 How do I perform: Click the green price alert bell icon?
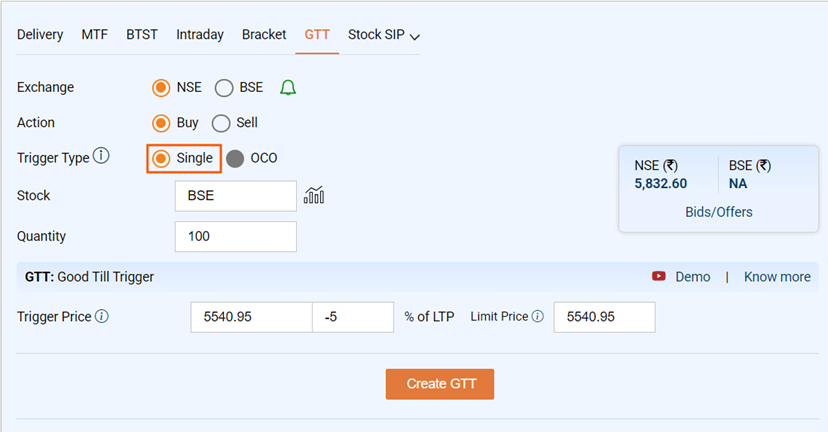point(288,88)
